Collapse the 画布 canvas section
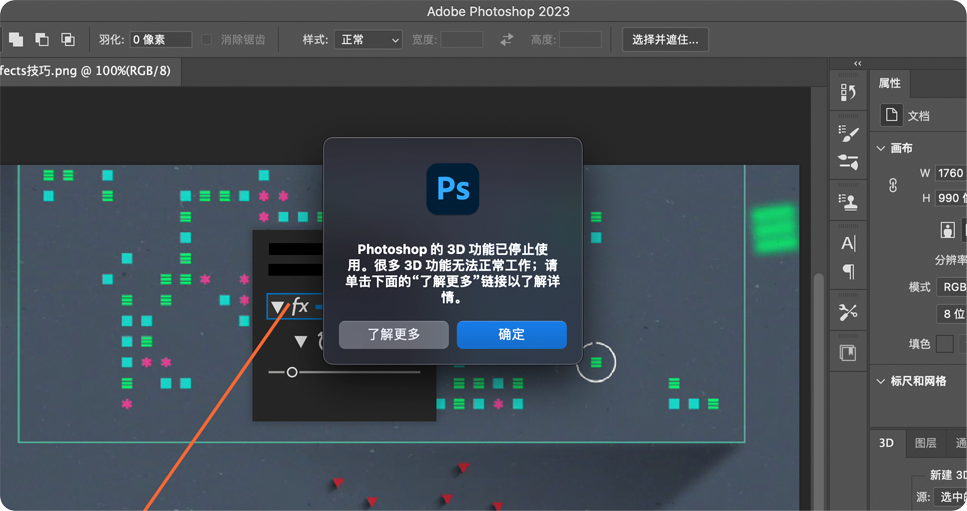 (x=881, y=148)
